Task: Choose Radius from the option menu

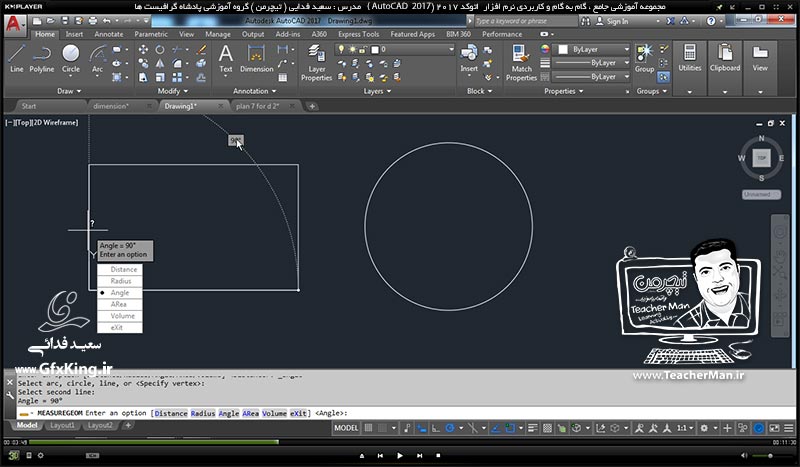Action: (x=119, y=281)
